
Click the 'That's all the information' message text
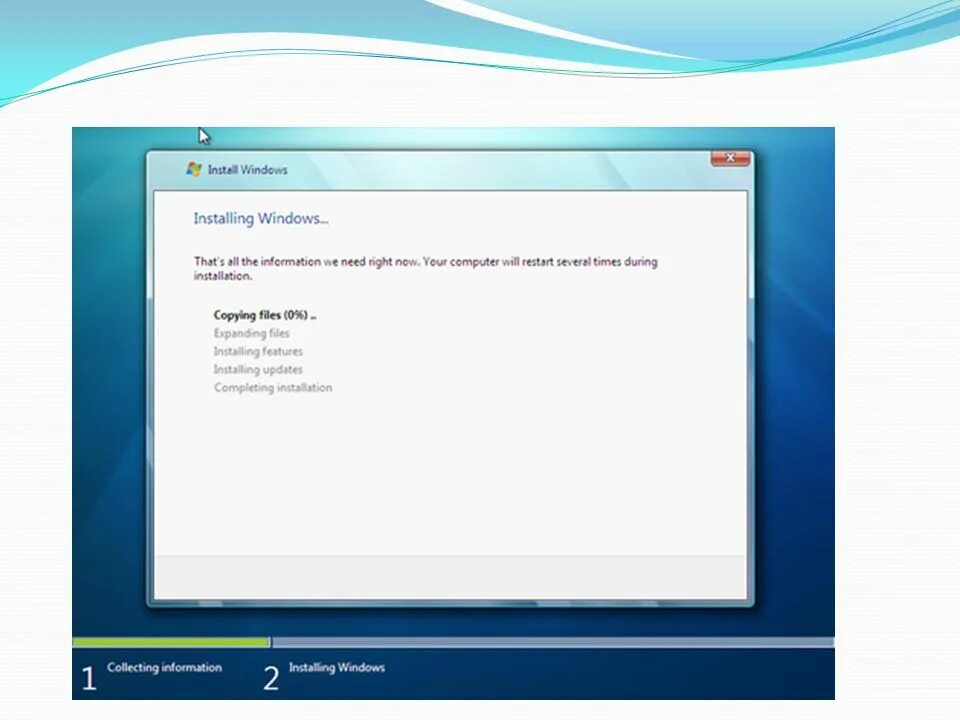[x=426, y=268]
